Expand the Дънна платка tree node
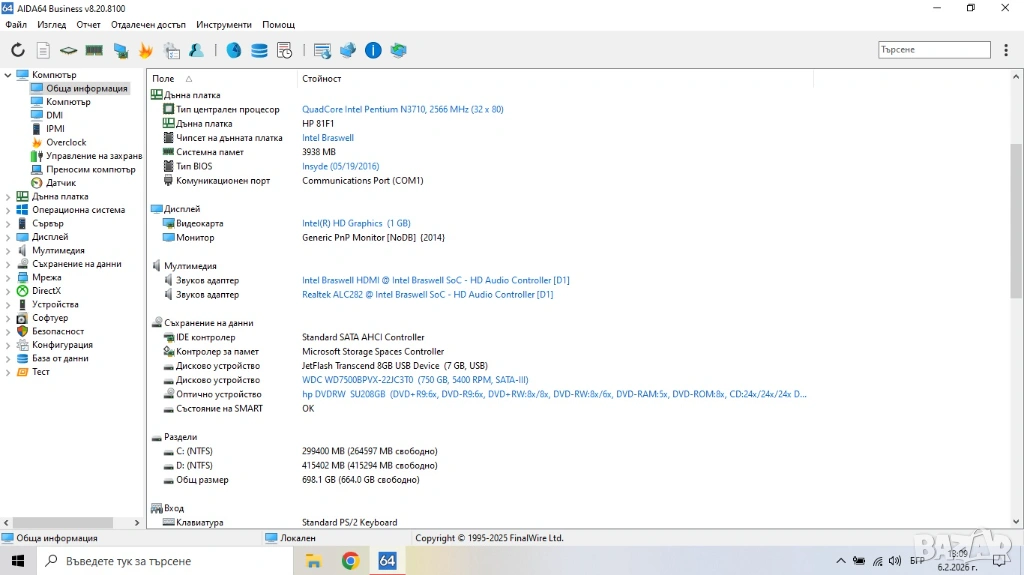1024x575 pixels. 8,197
